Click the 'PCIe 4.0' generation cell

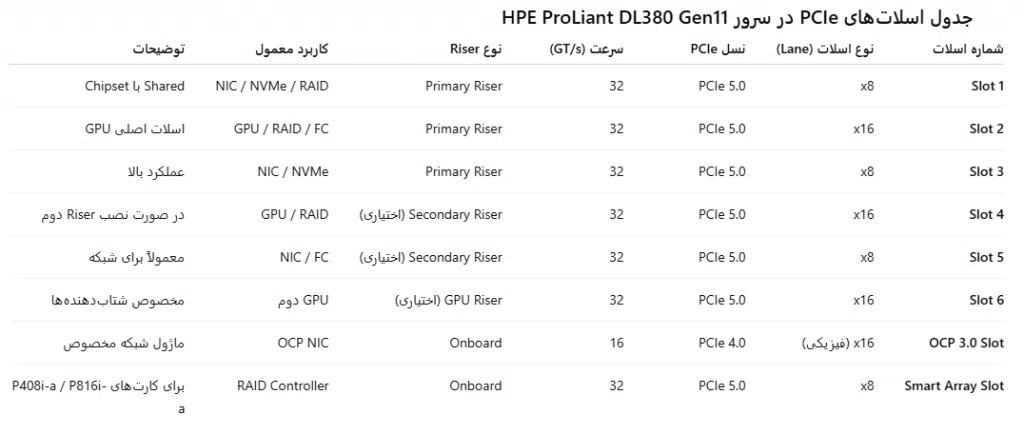click(722, 343)
